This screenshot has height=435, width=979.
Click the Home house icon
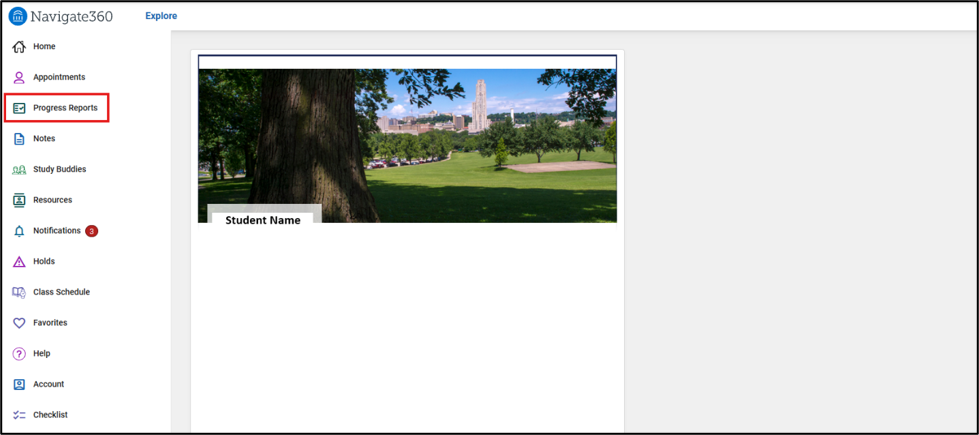[x=19, y=47]
